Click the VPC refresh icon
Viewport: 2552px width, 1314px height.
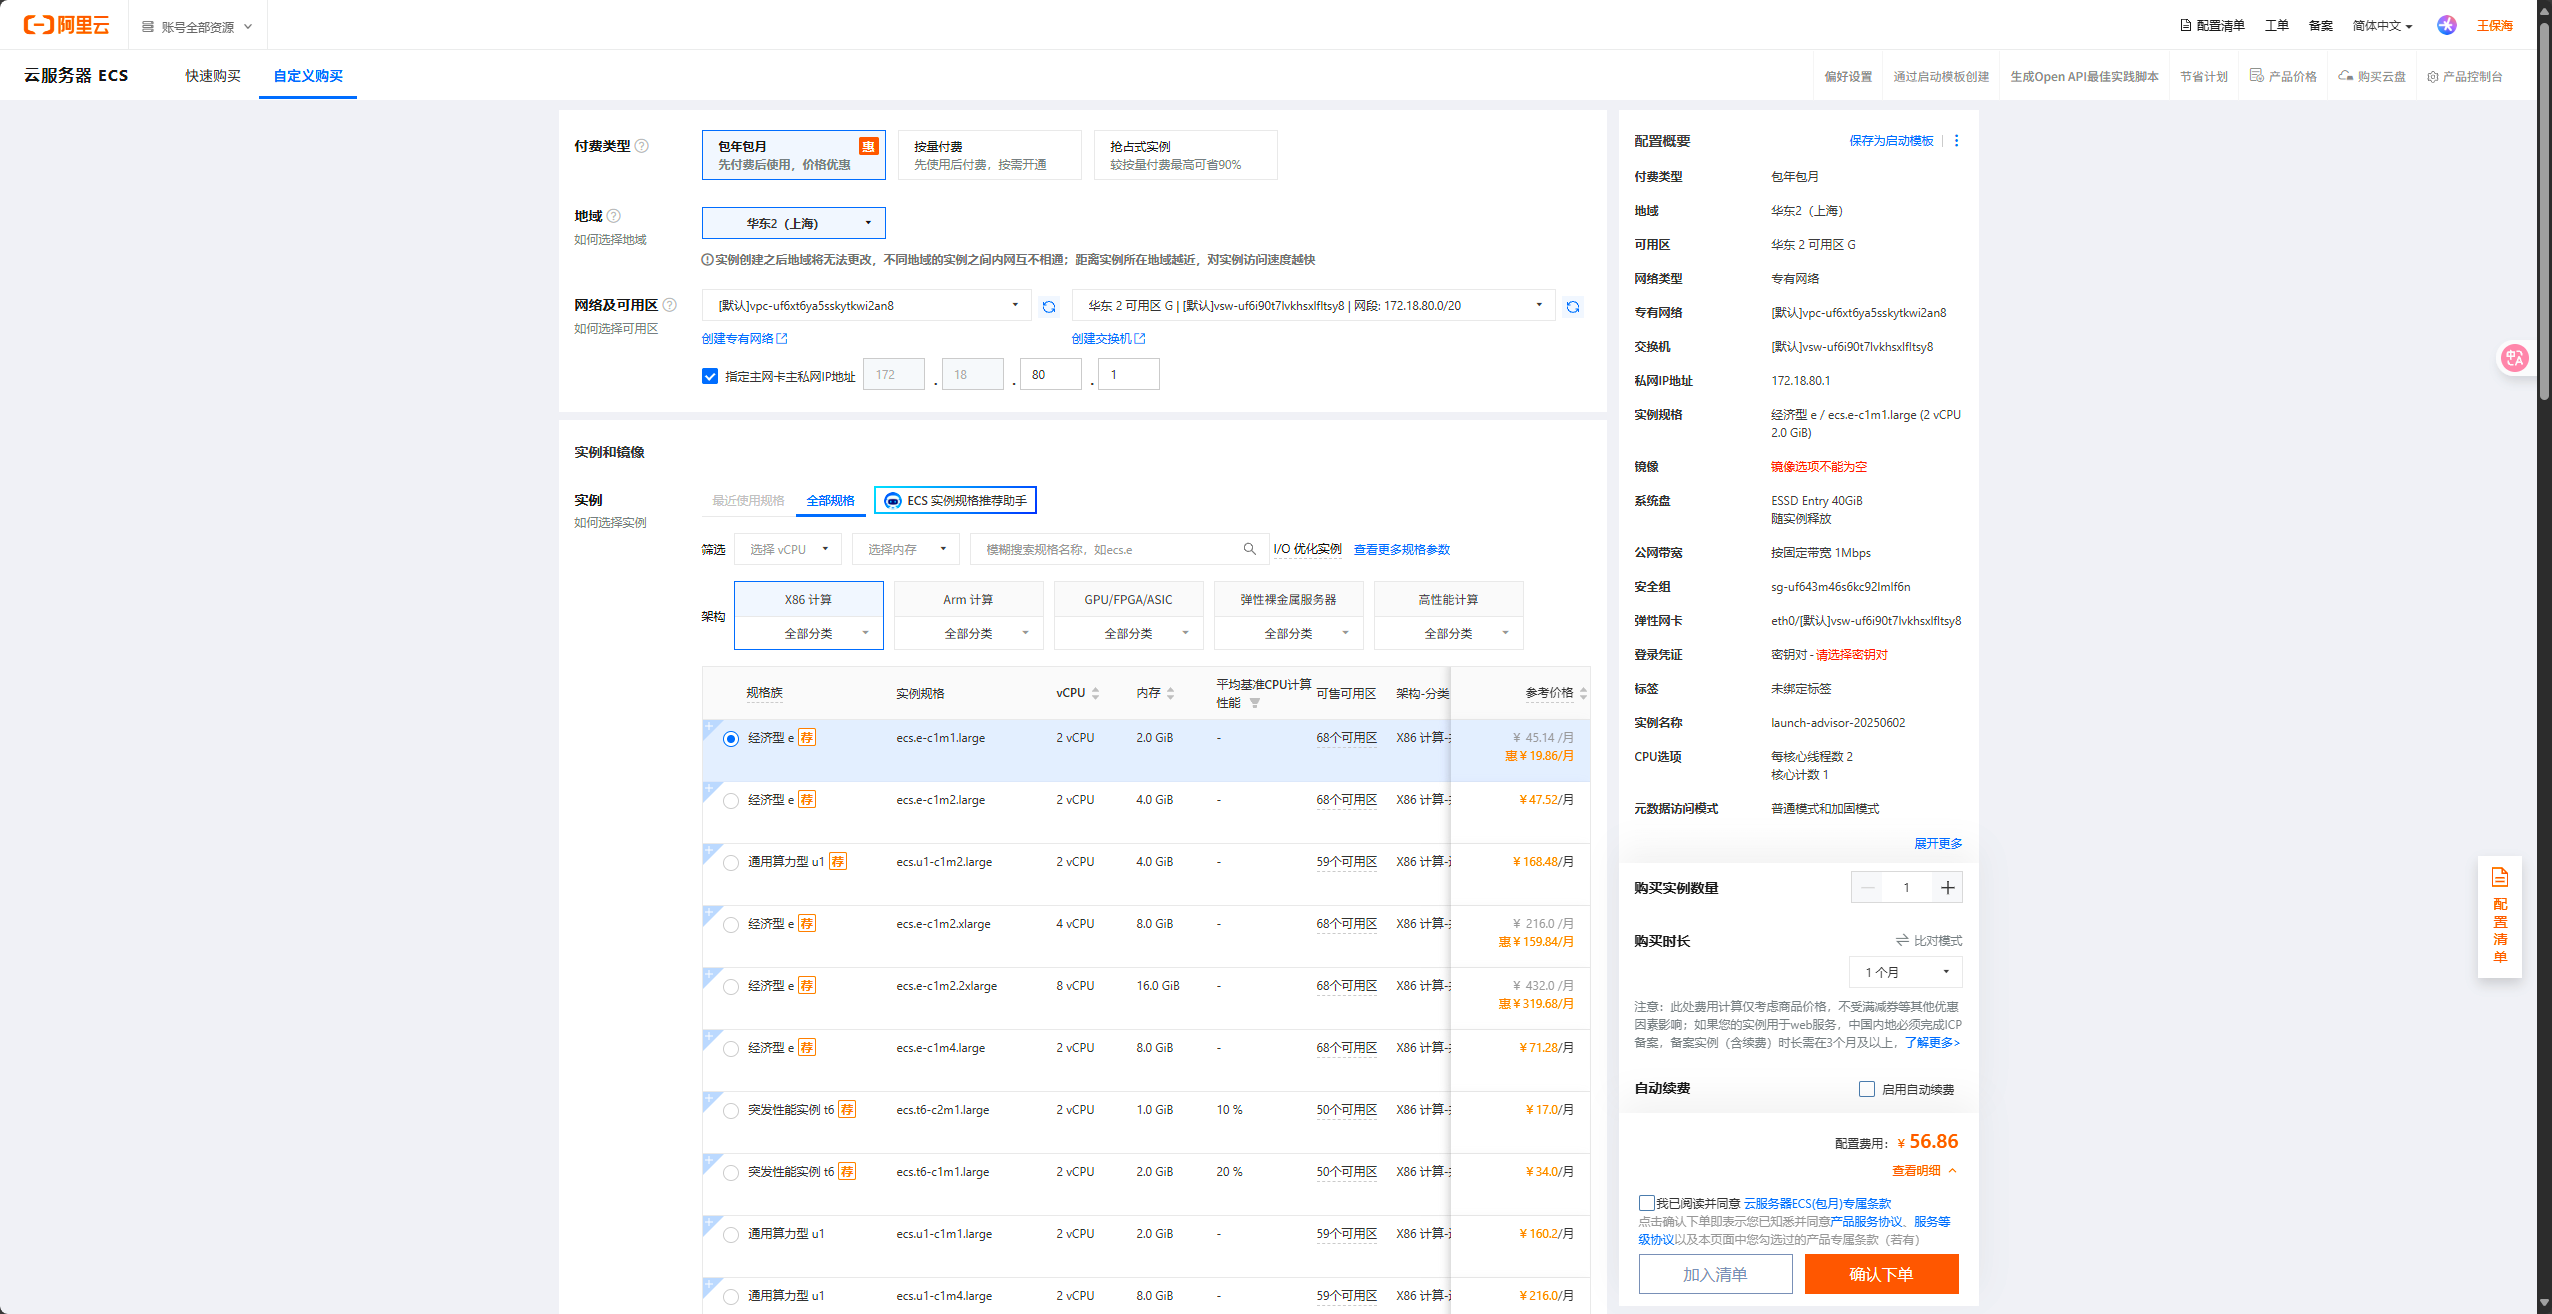1048,307
